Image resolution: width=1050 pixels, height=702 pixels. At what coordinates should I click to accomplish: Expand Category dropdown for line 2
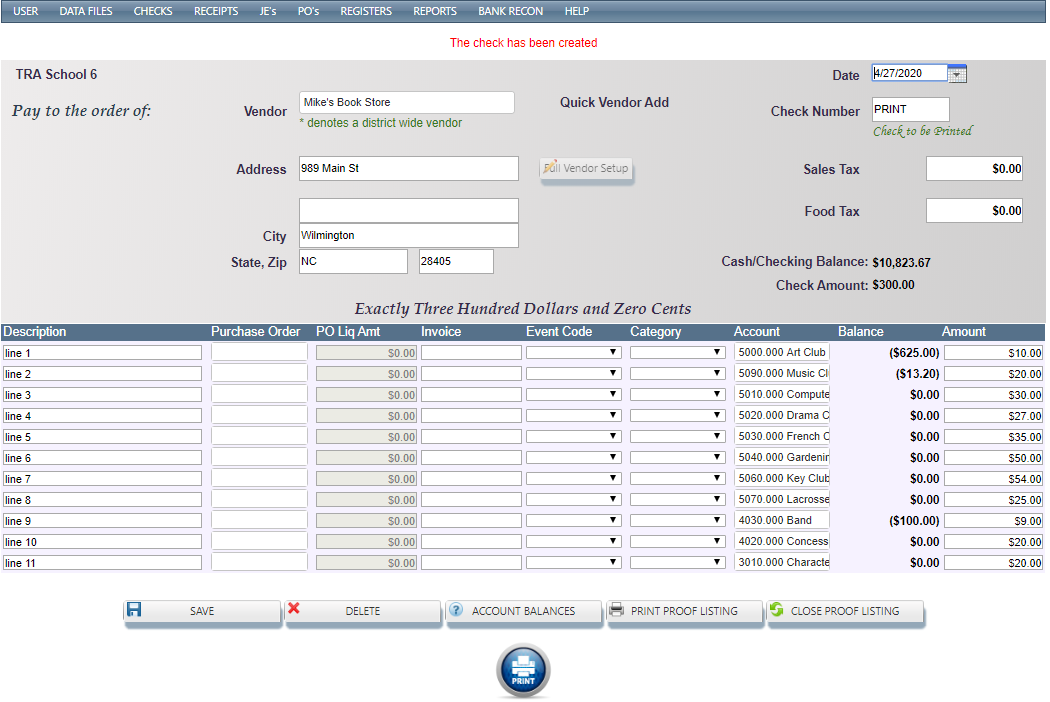(x=678, y=373)
